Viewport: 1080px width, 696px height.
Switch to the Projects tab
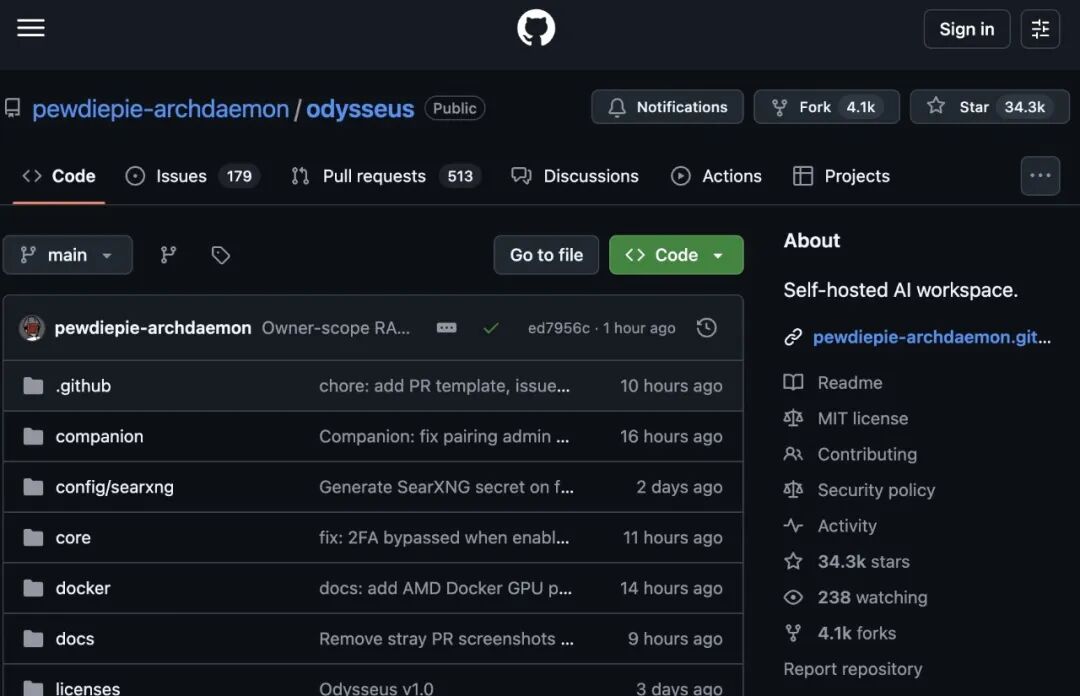pyautogui.click(x=842, y=176)
